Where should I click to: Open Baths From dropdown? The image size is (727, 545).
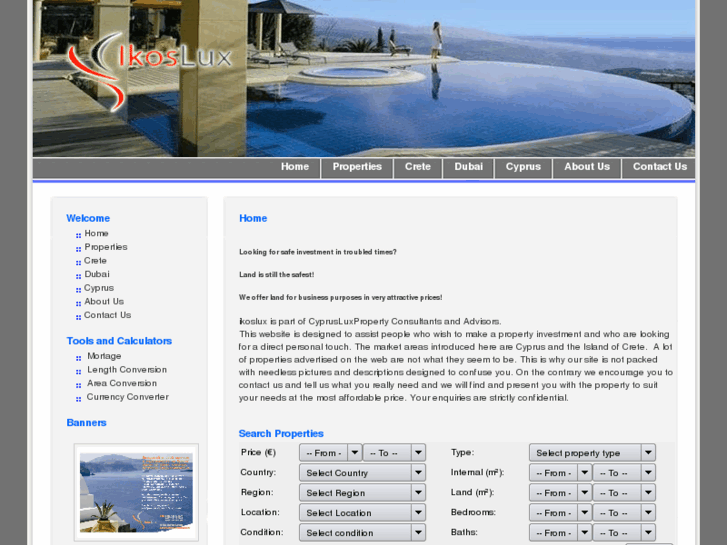[x=561, y=532]
